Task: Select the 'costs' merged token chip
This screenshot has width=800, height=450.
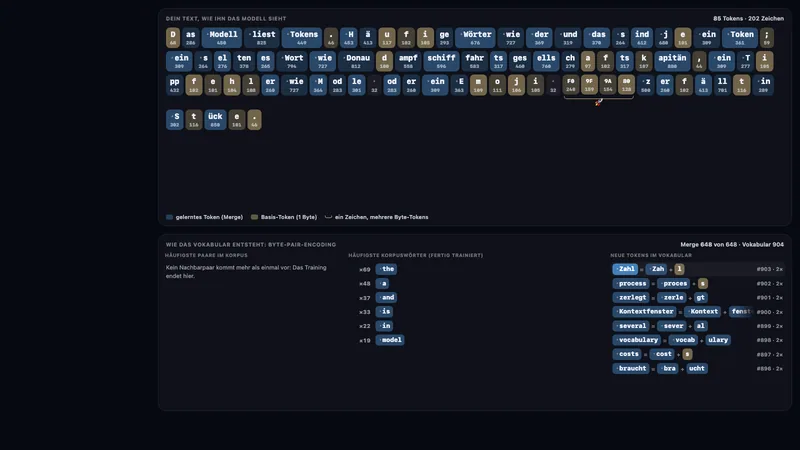Action: pos(627,354)
